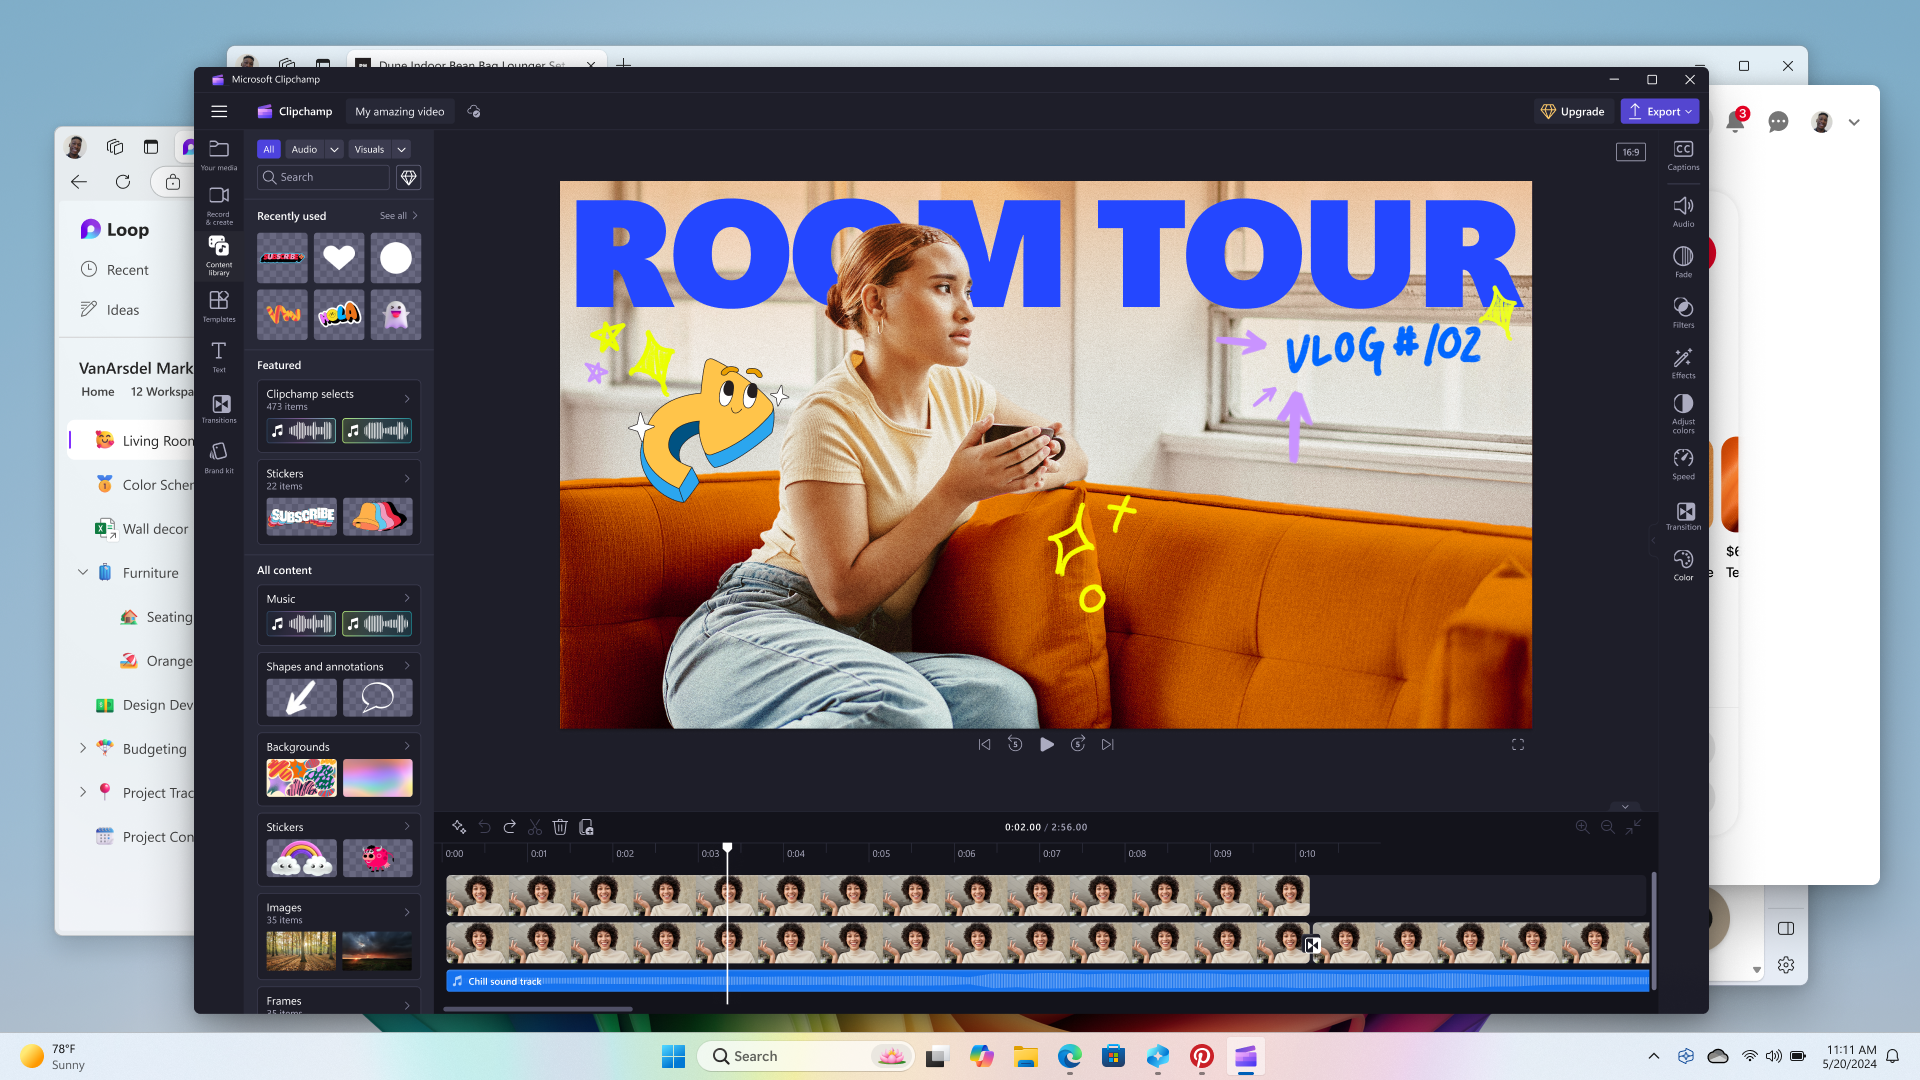
Task: Select the Text tool in sidebar
Action: point(219,356)
